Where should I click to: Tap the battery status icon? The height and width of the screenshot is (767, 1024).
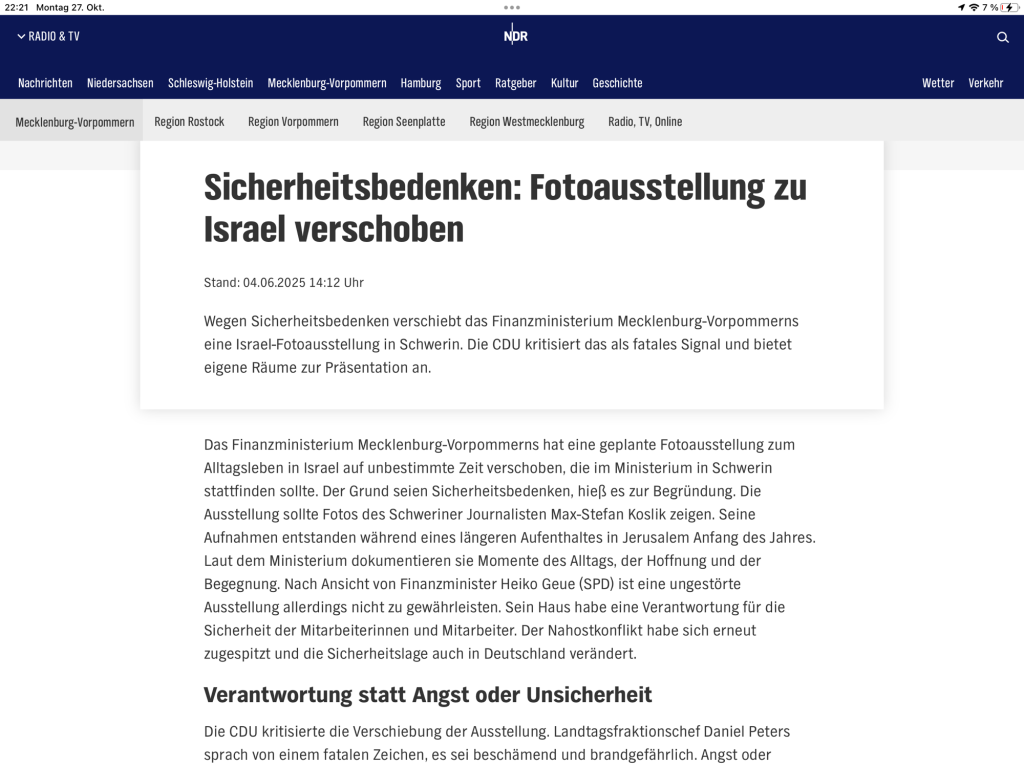(1009, 7)
